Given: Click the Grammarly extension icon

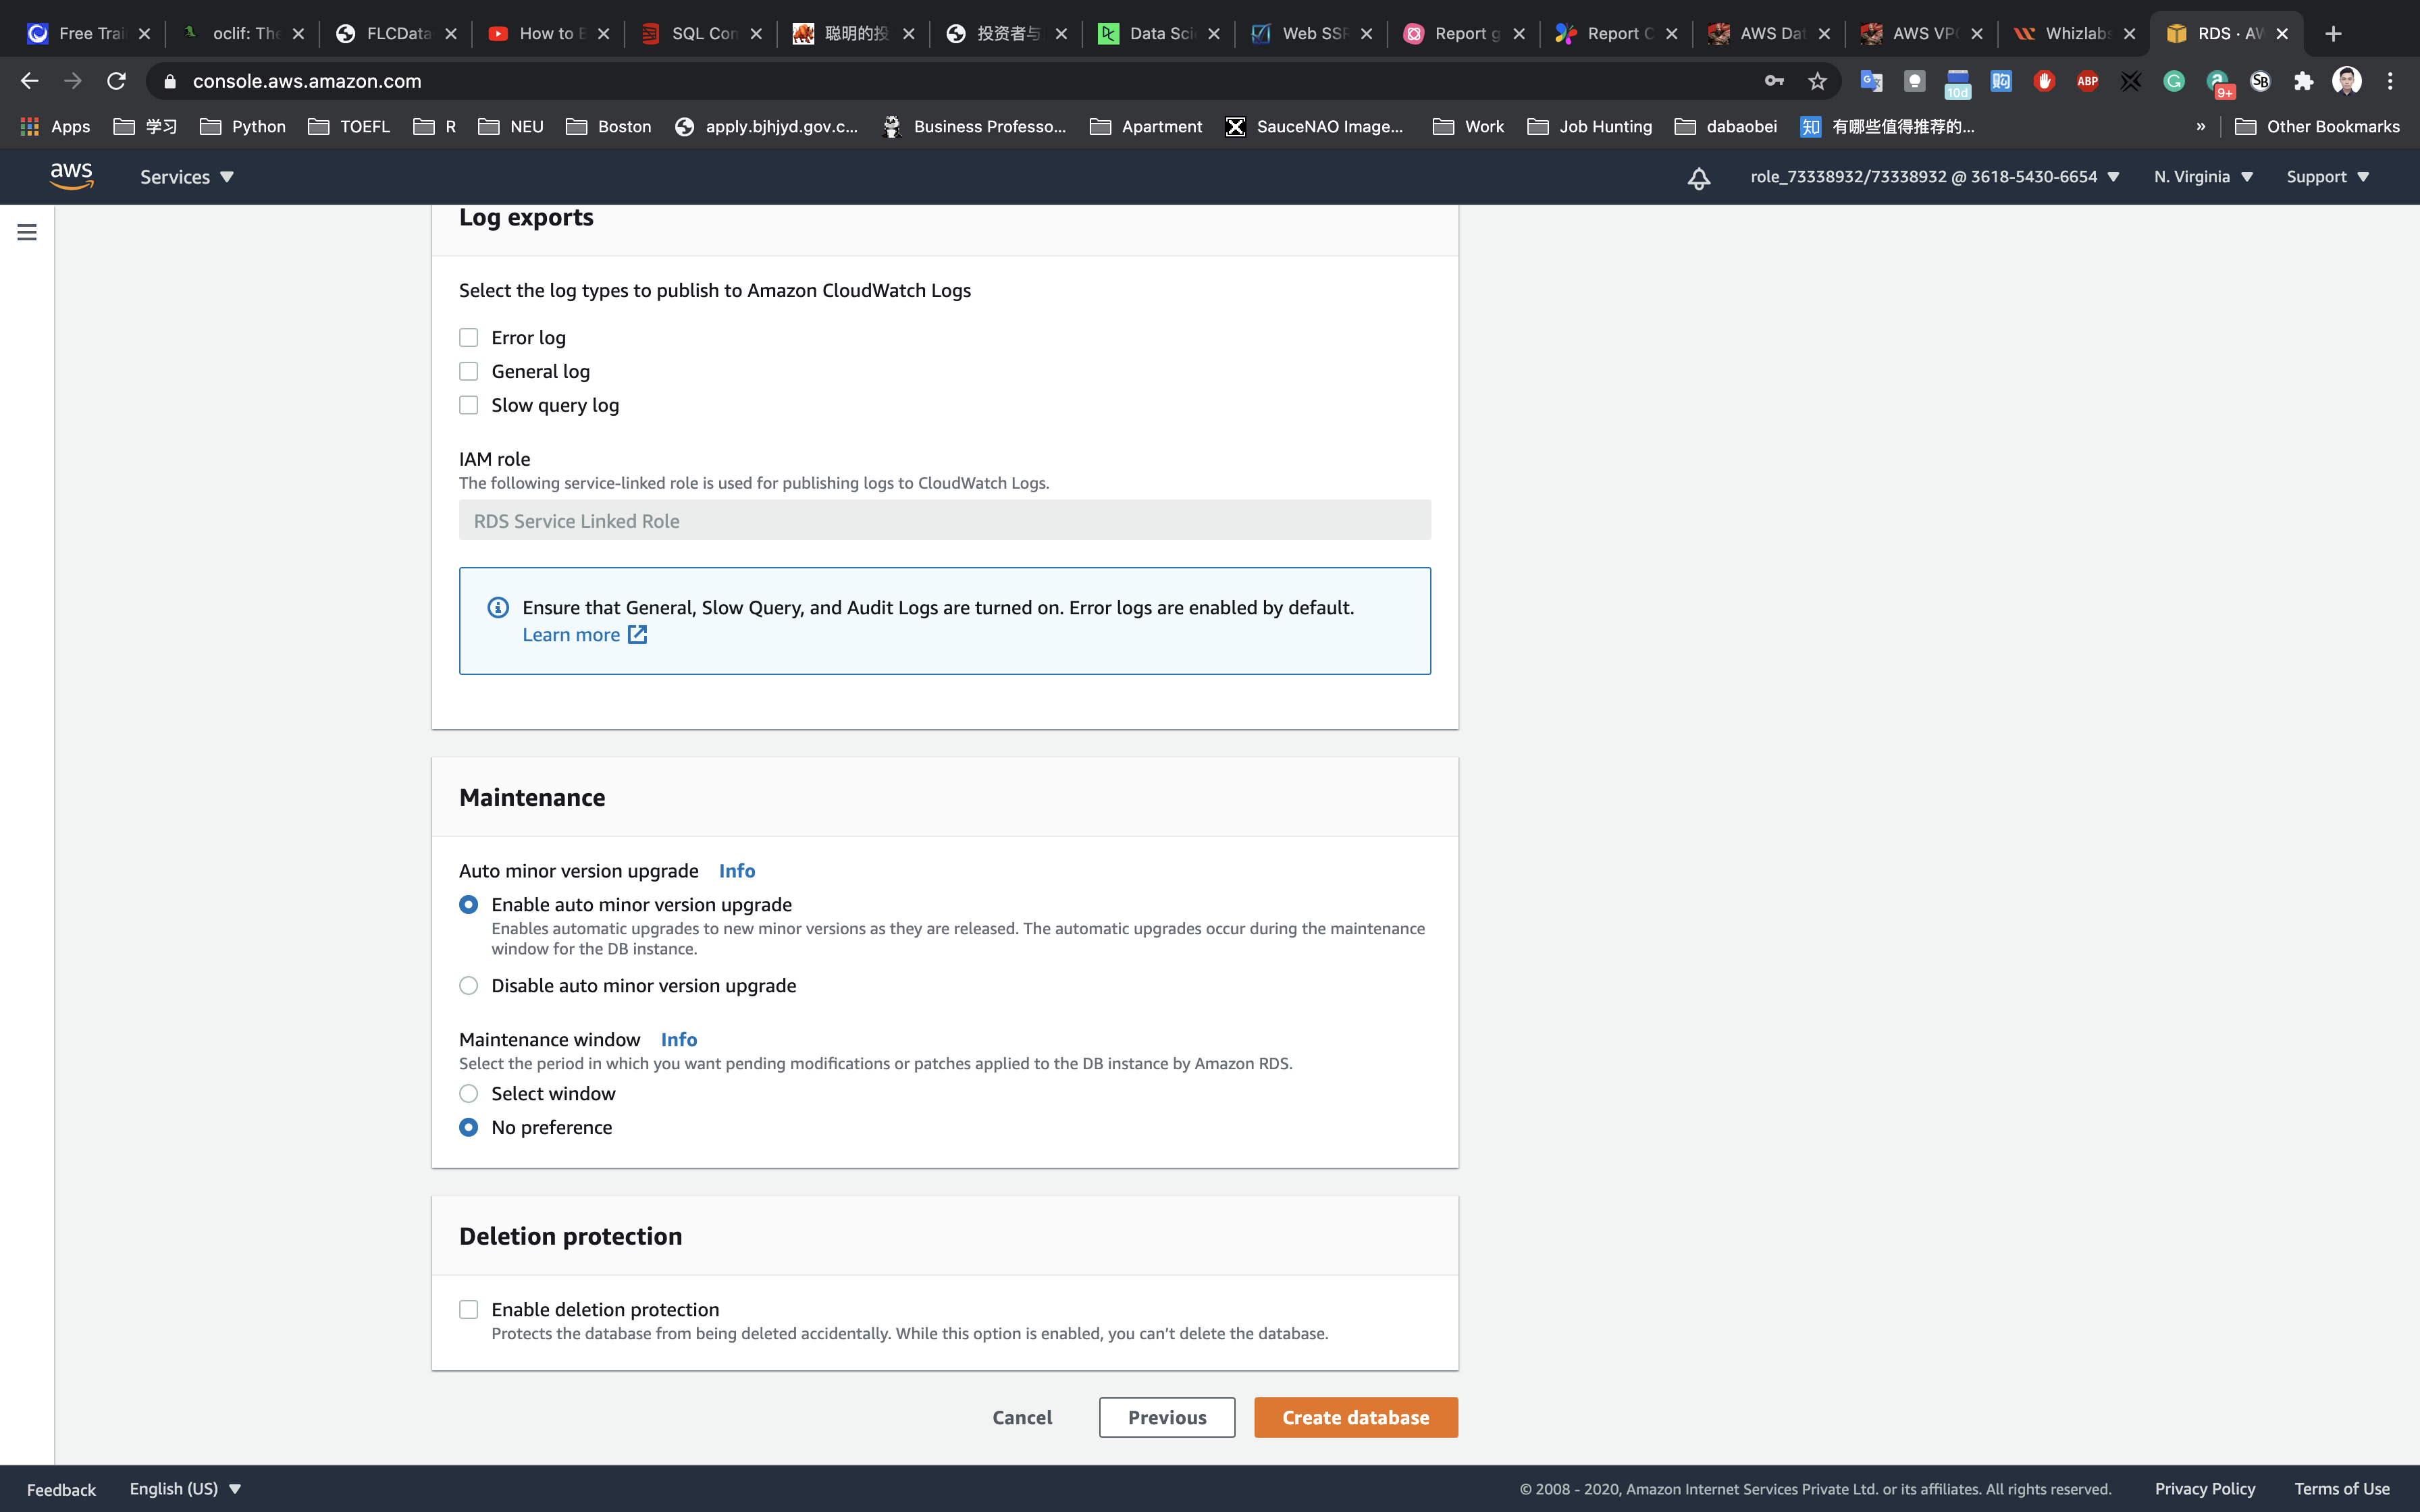Looking at the screenshot, I should [2173, 81].
